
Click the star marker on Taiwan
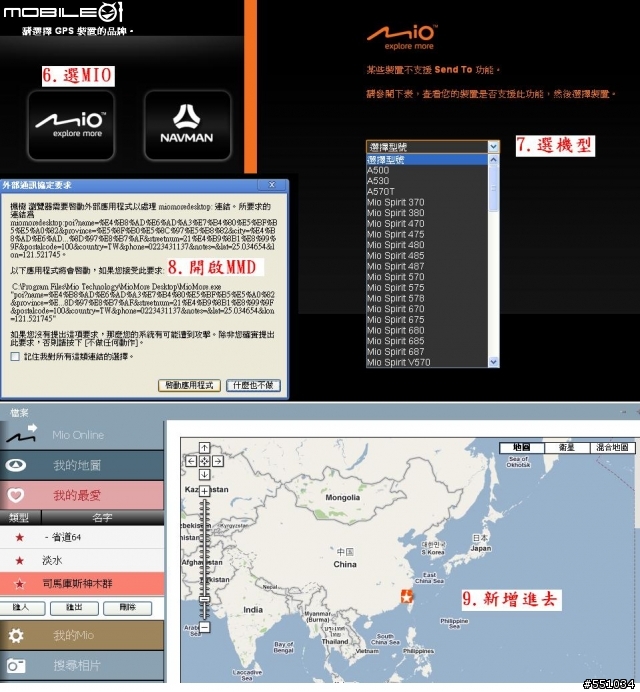(407, 596)
